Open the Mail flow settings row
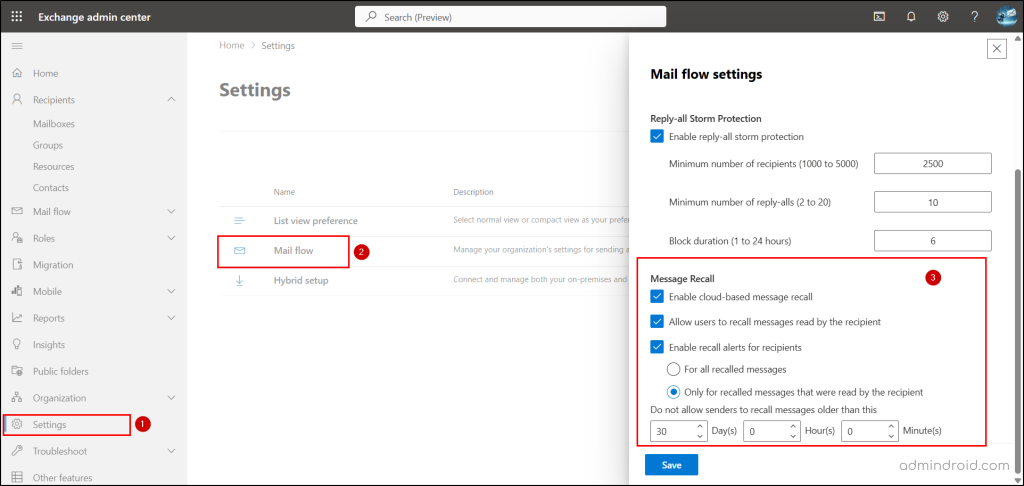Viewport: 1024px width, 486px height. coord(293,251)
